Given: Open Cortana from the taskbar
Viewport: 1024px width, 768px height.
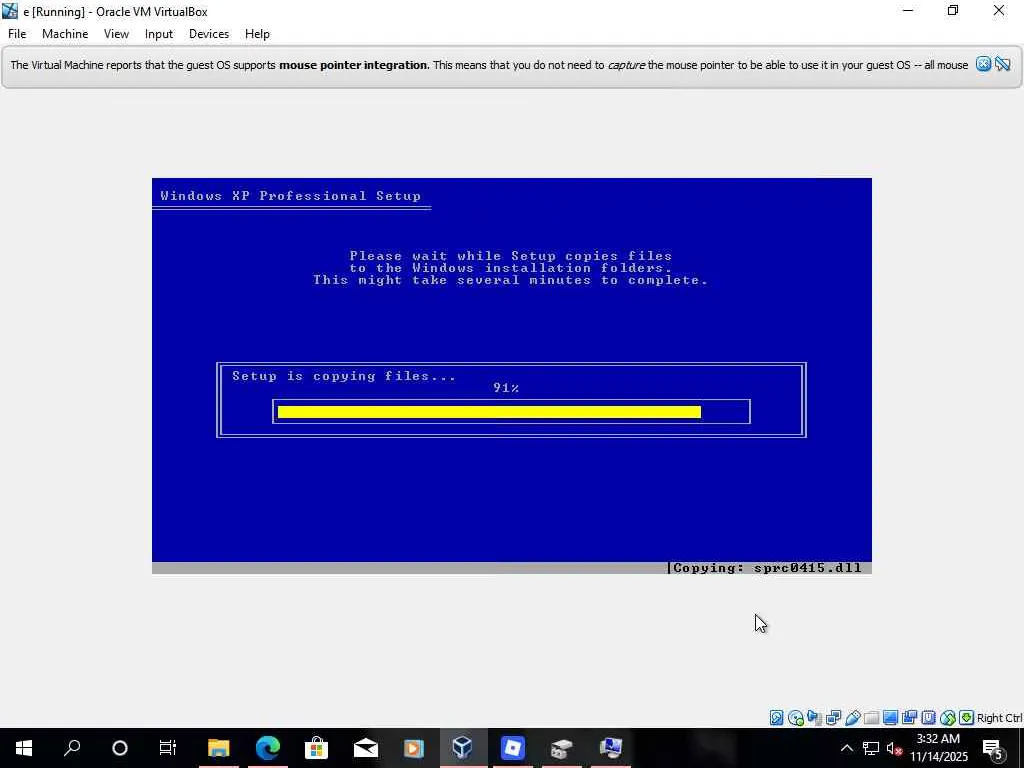Looking at the screenshot, I should pyautogui.click(x=120, y=748).
